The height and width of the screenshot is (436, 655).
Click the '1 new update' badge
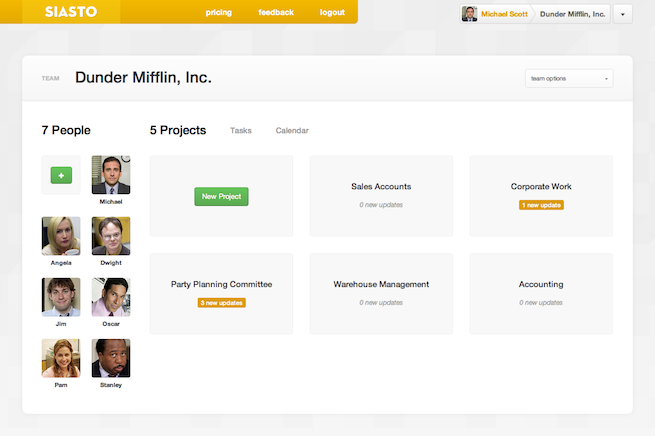[x=541, y=205]
